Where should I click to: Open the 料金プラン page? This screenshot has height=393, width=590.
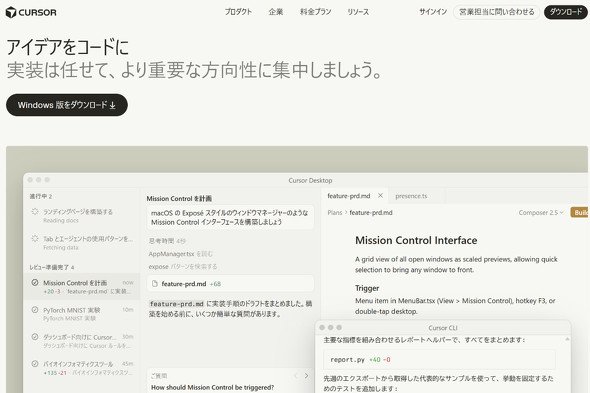[316, 12]
